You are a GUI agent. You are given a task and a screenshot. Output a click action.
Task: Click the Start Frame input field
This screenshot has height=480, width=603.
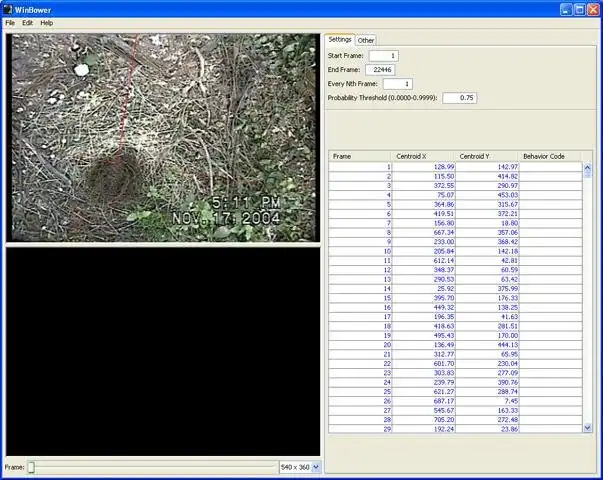(383, 56)
